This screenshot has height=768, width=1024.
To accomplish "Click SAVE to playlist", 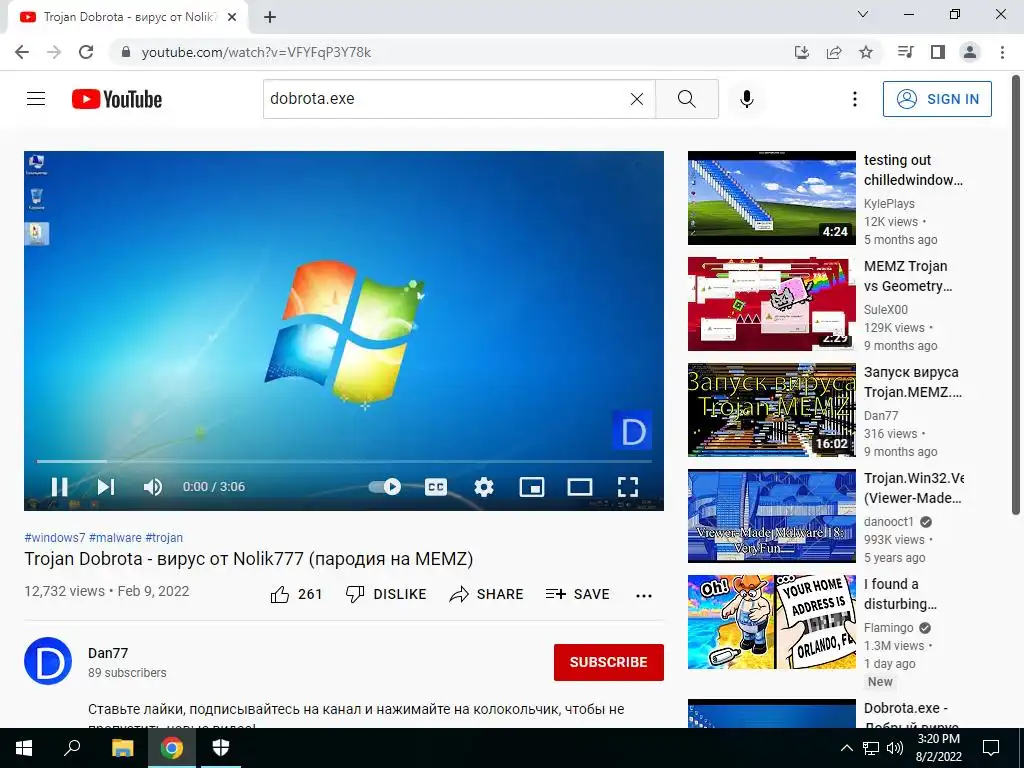I will [577, 594].
